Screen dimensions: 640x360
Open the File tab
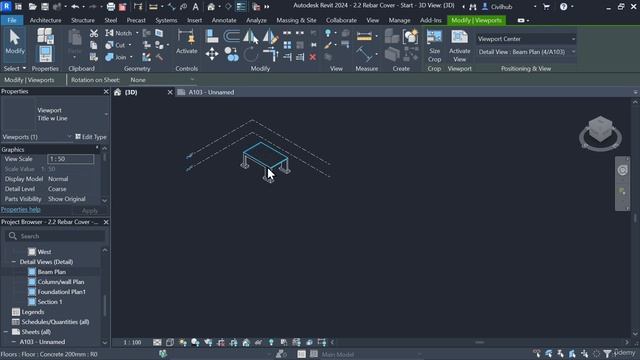12,20
